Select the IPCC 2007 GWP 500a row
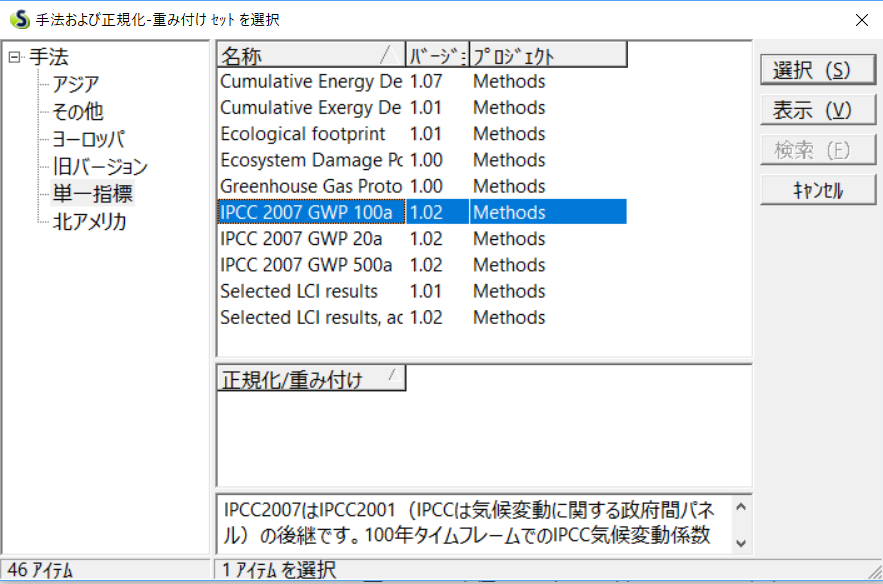 [422, 265]
